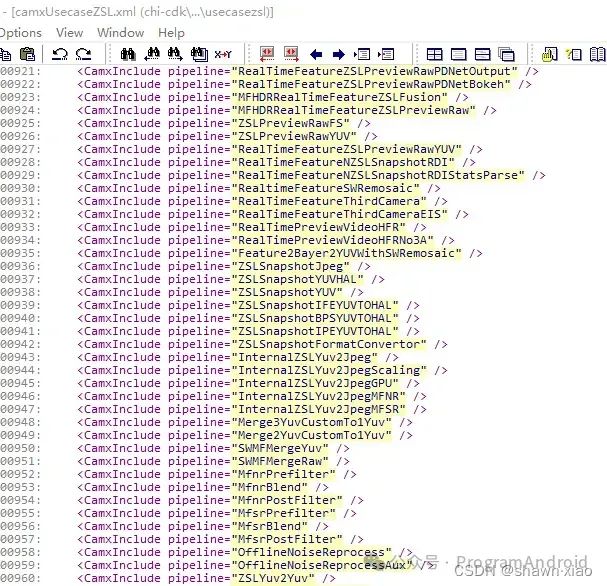The height and width of the screenshot is (586, 607).
Task: Click the second jump-to-caller list icon
Action: 386,54
